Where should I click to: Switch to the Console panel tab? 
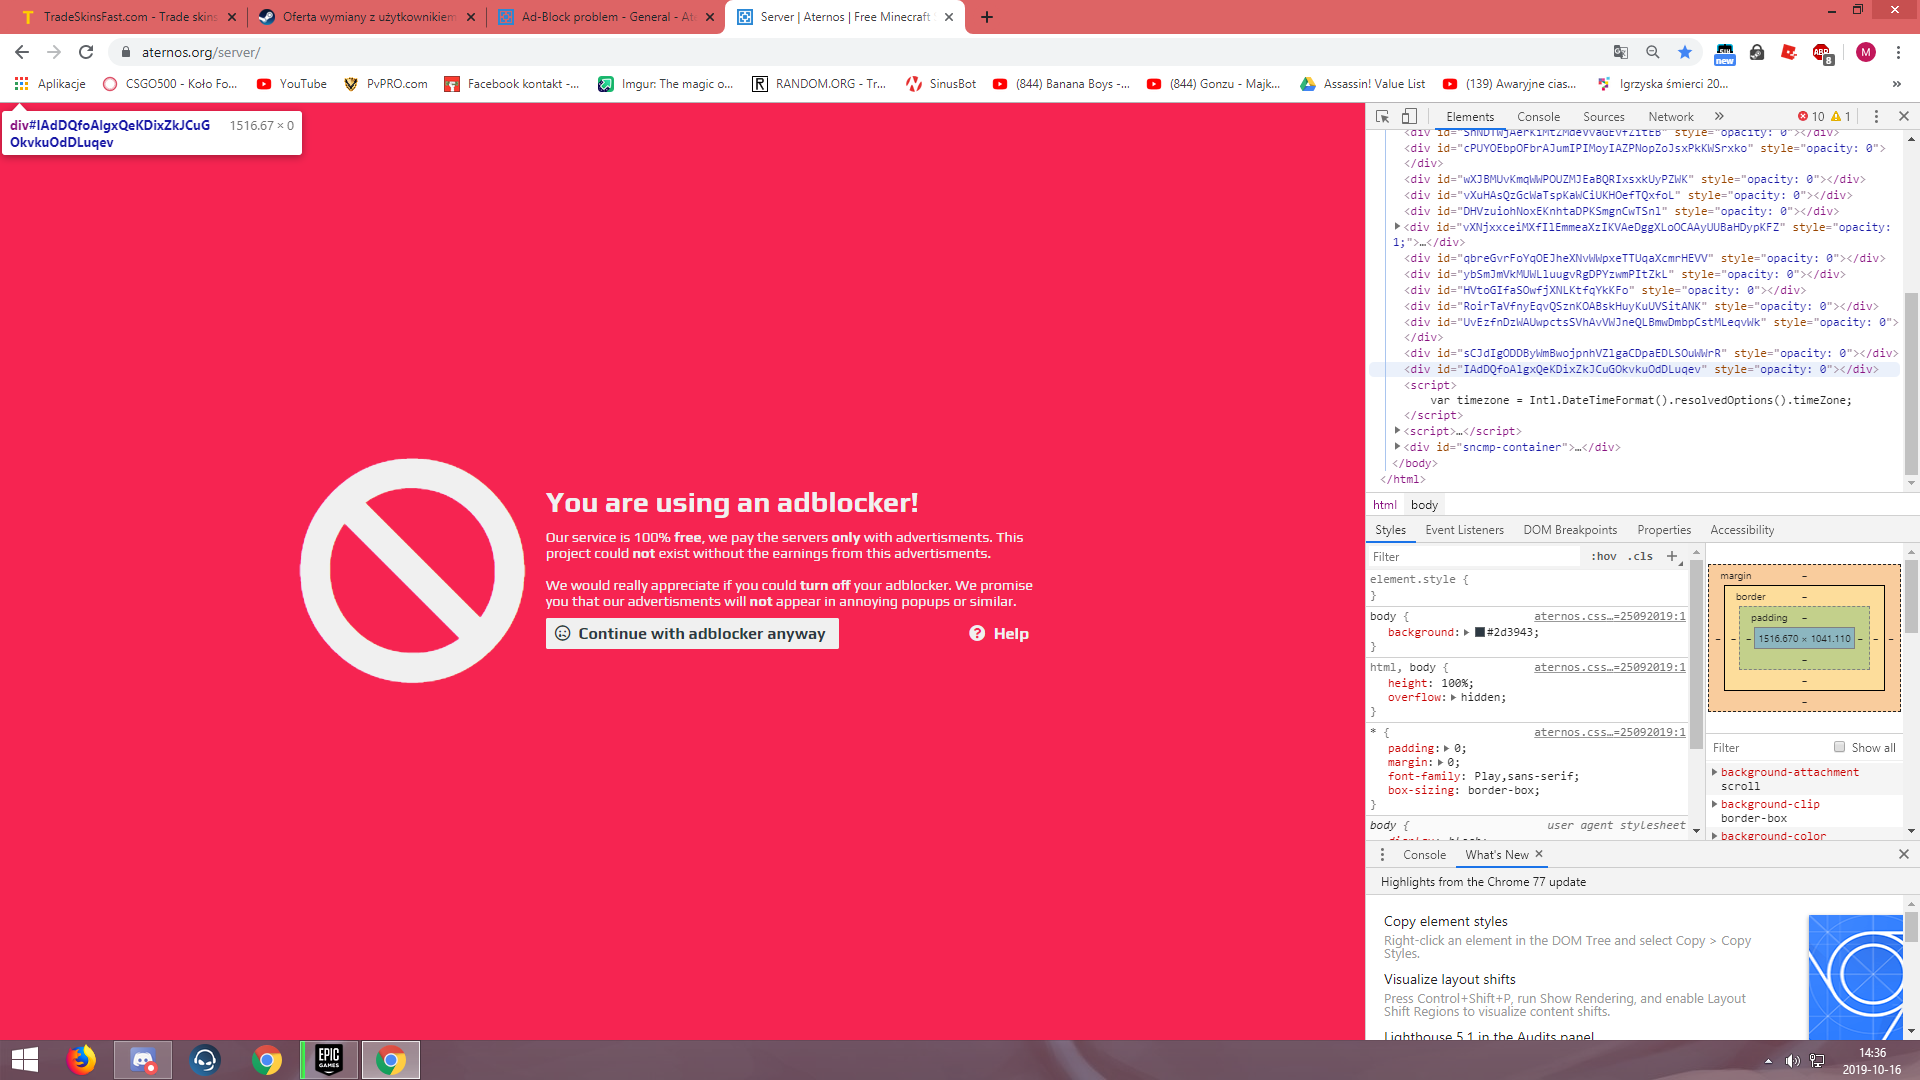point(1538,116)
